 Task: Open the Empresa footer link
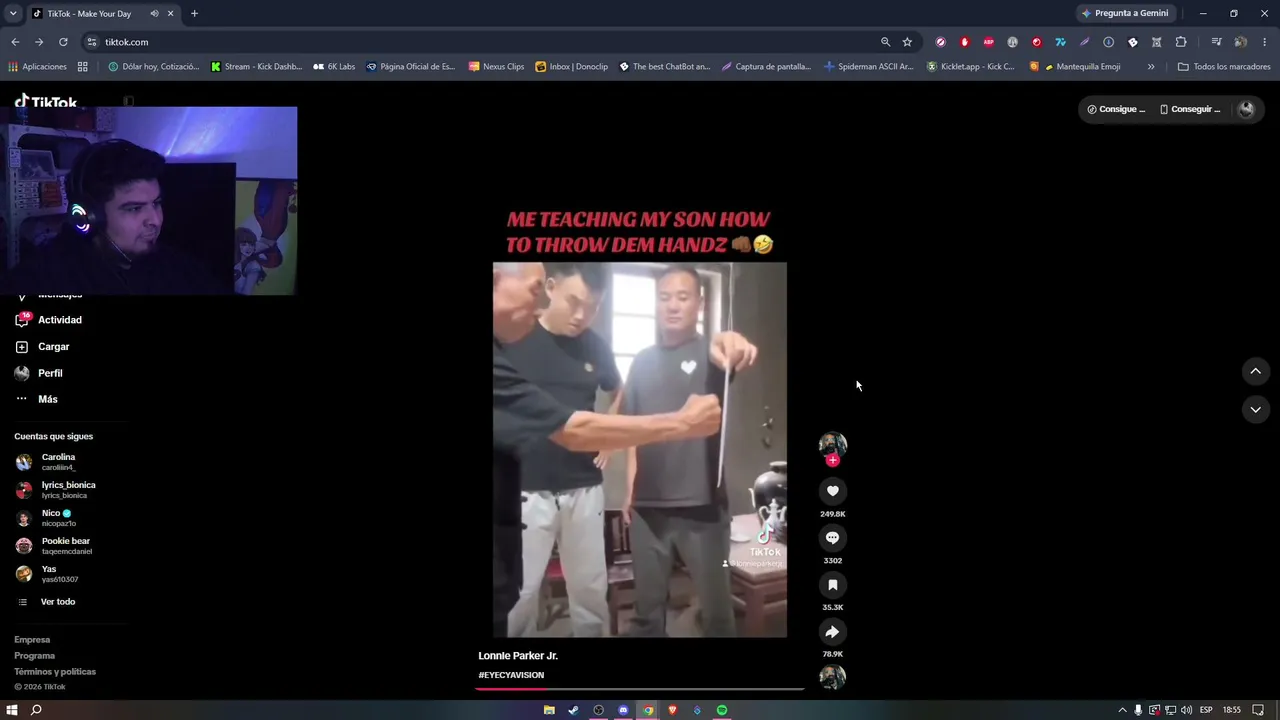click(32, 640)
